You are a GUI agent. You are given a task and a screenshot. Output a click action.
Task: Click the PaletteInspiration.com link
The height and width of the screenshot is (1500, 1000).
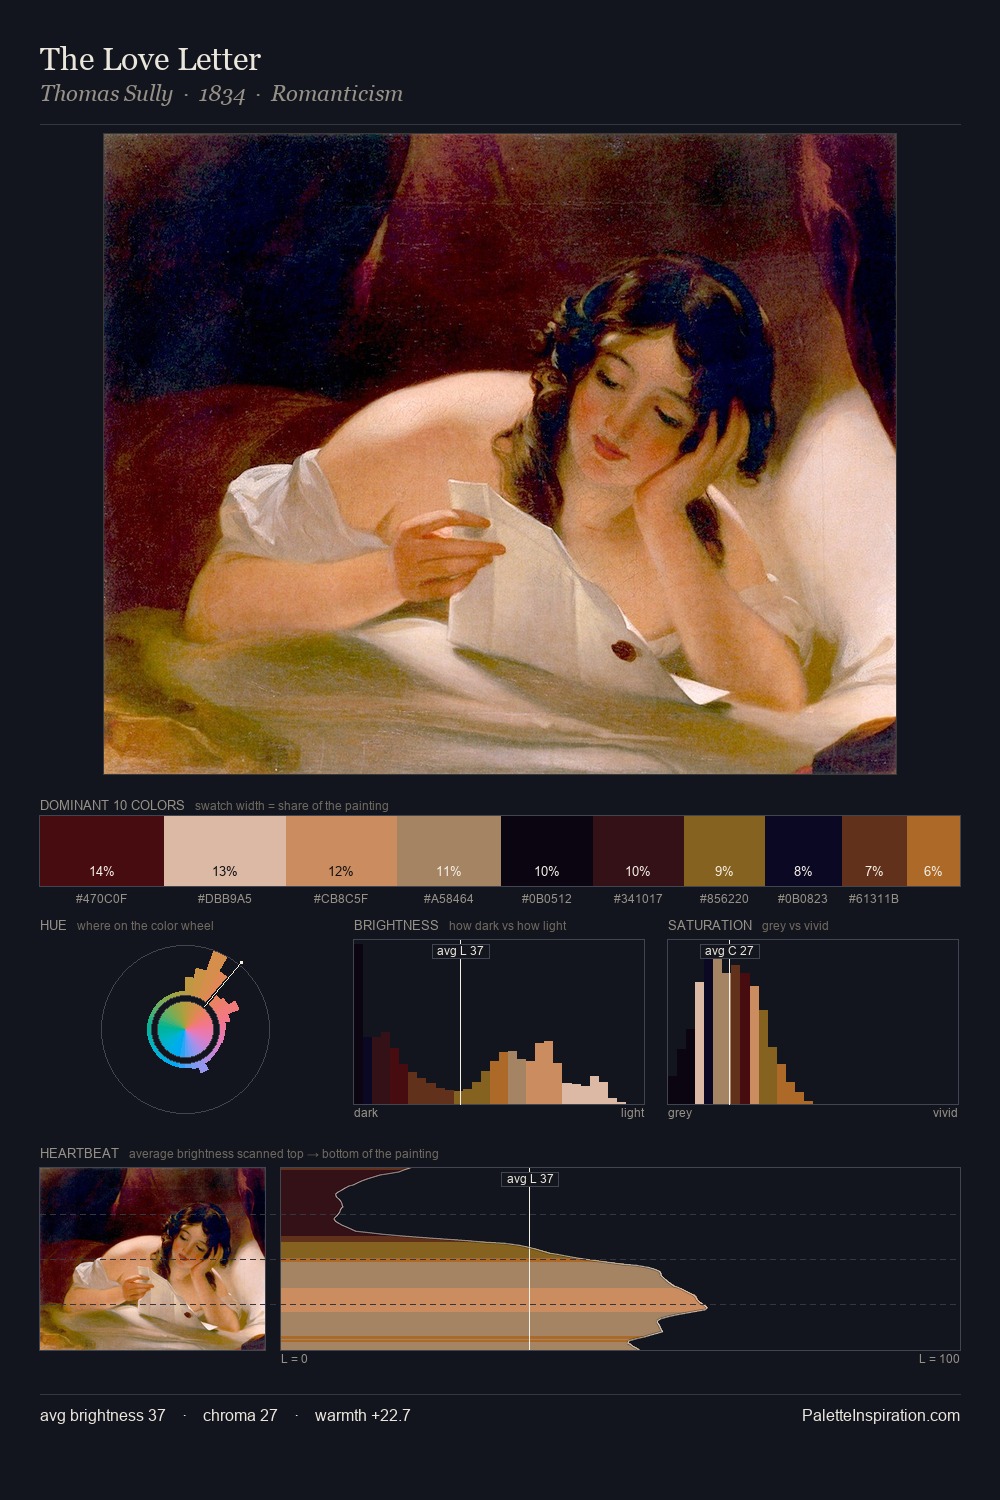click(881, 1415)
